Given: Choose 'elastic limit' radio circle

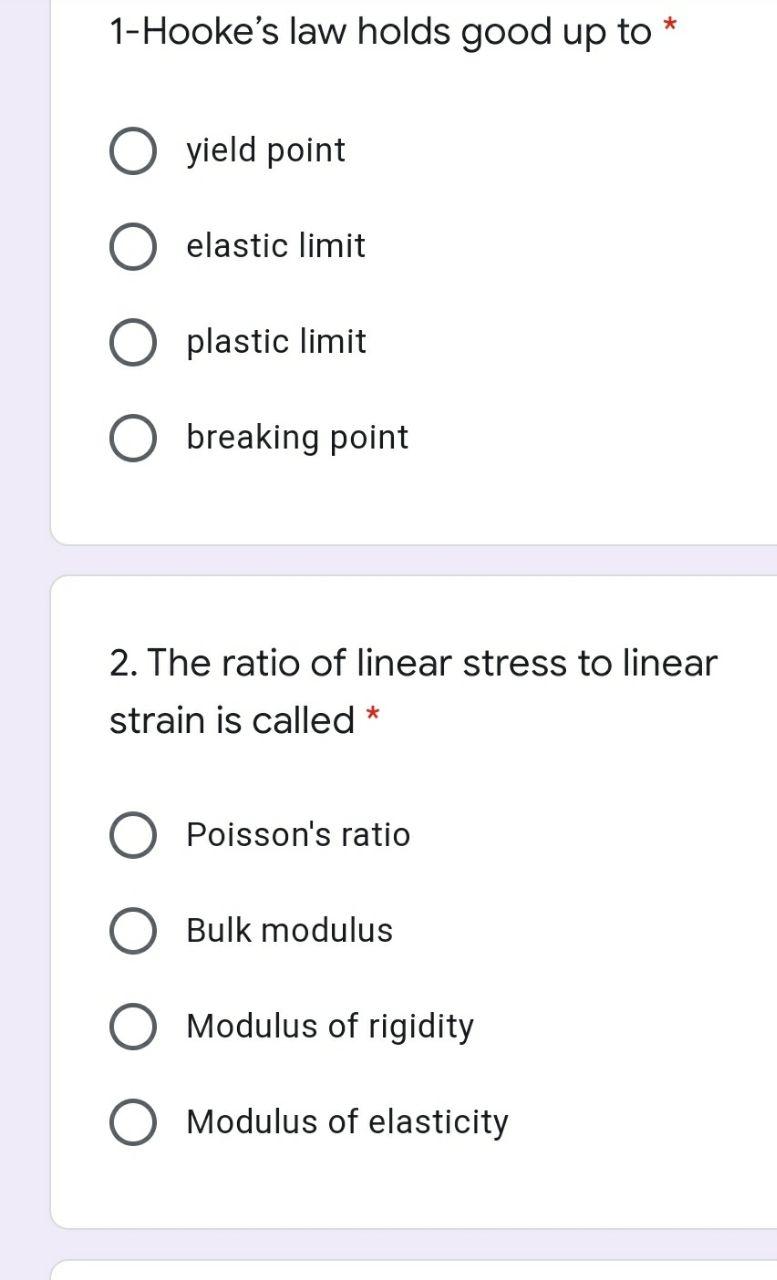Looking at the screenshot, I should point(132,247).
